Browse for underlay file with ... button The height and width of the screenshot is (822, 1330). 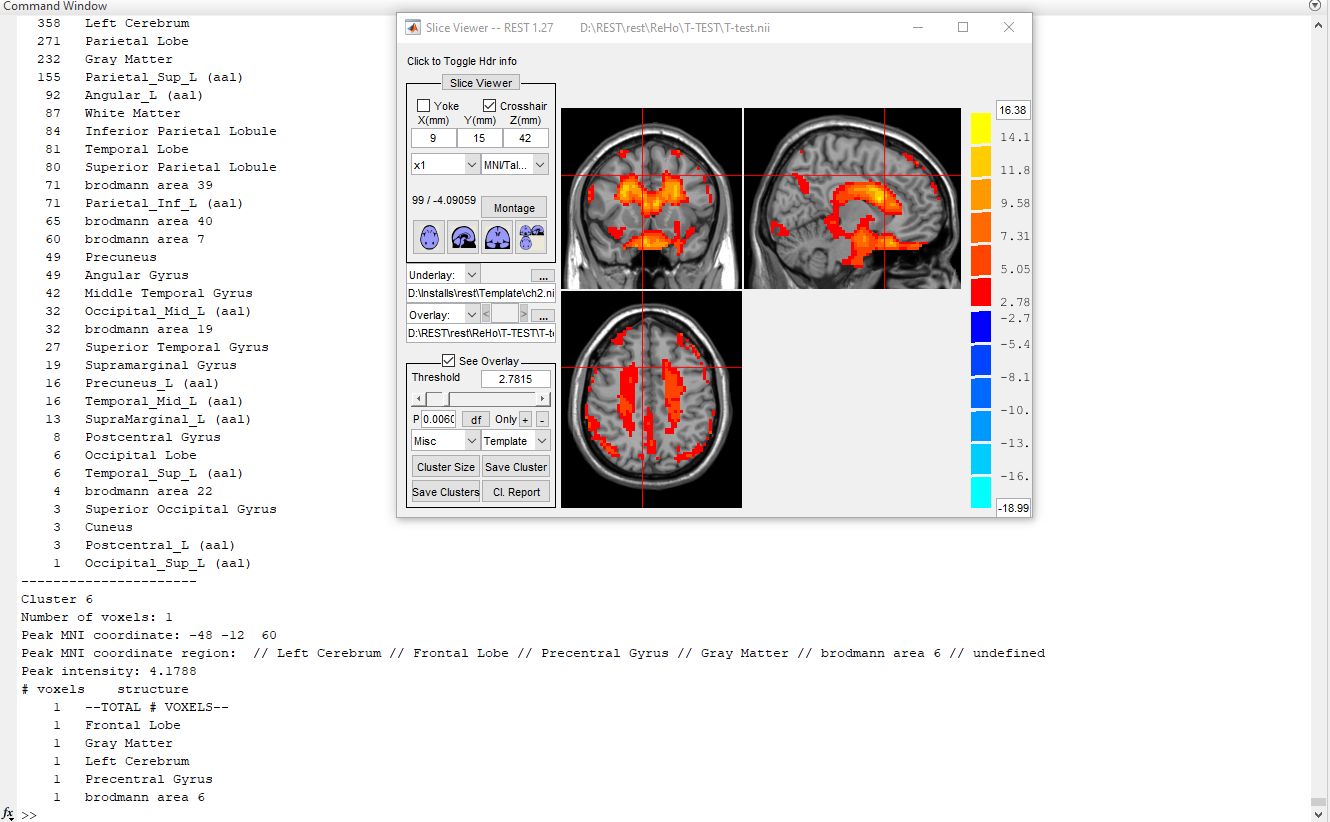click(541, 275)
